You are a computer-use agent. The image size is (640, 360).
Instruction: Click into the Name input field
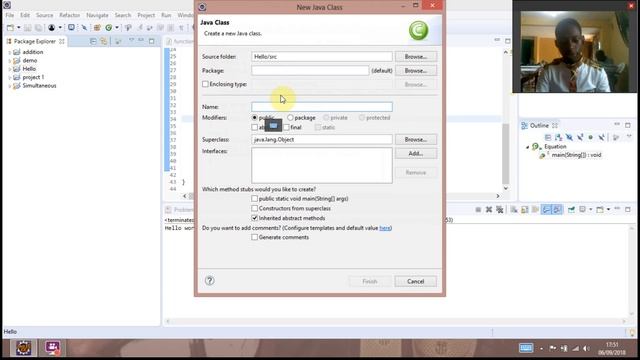(322, 107)
